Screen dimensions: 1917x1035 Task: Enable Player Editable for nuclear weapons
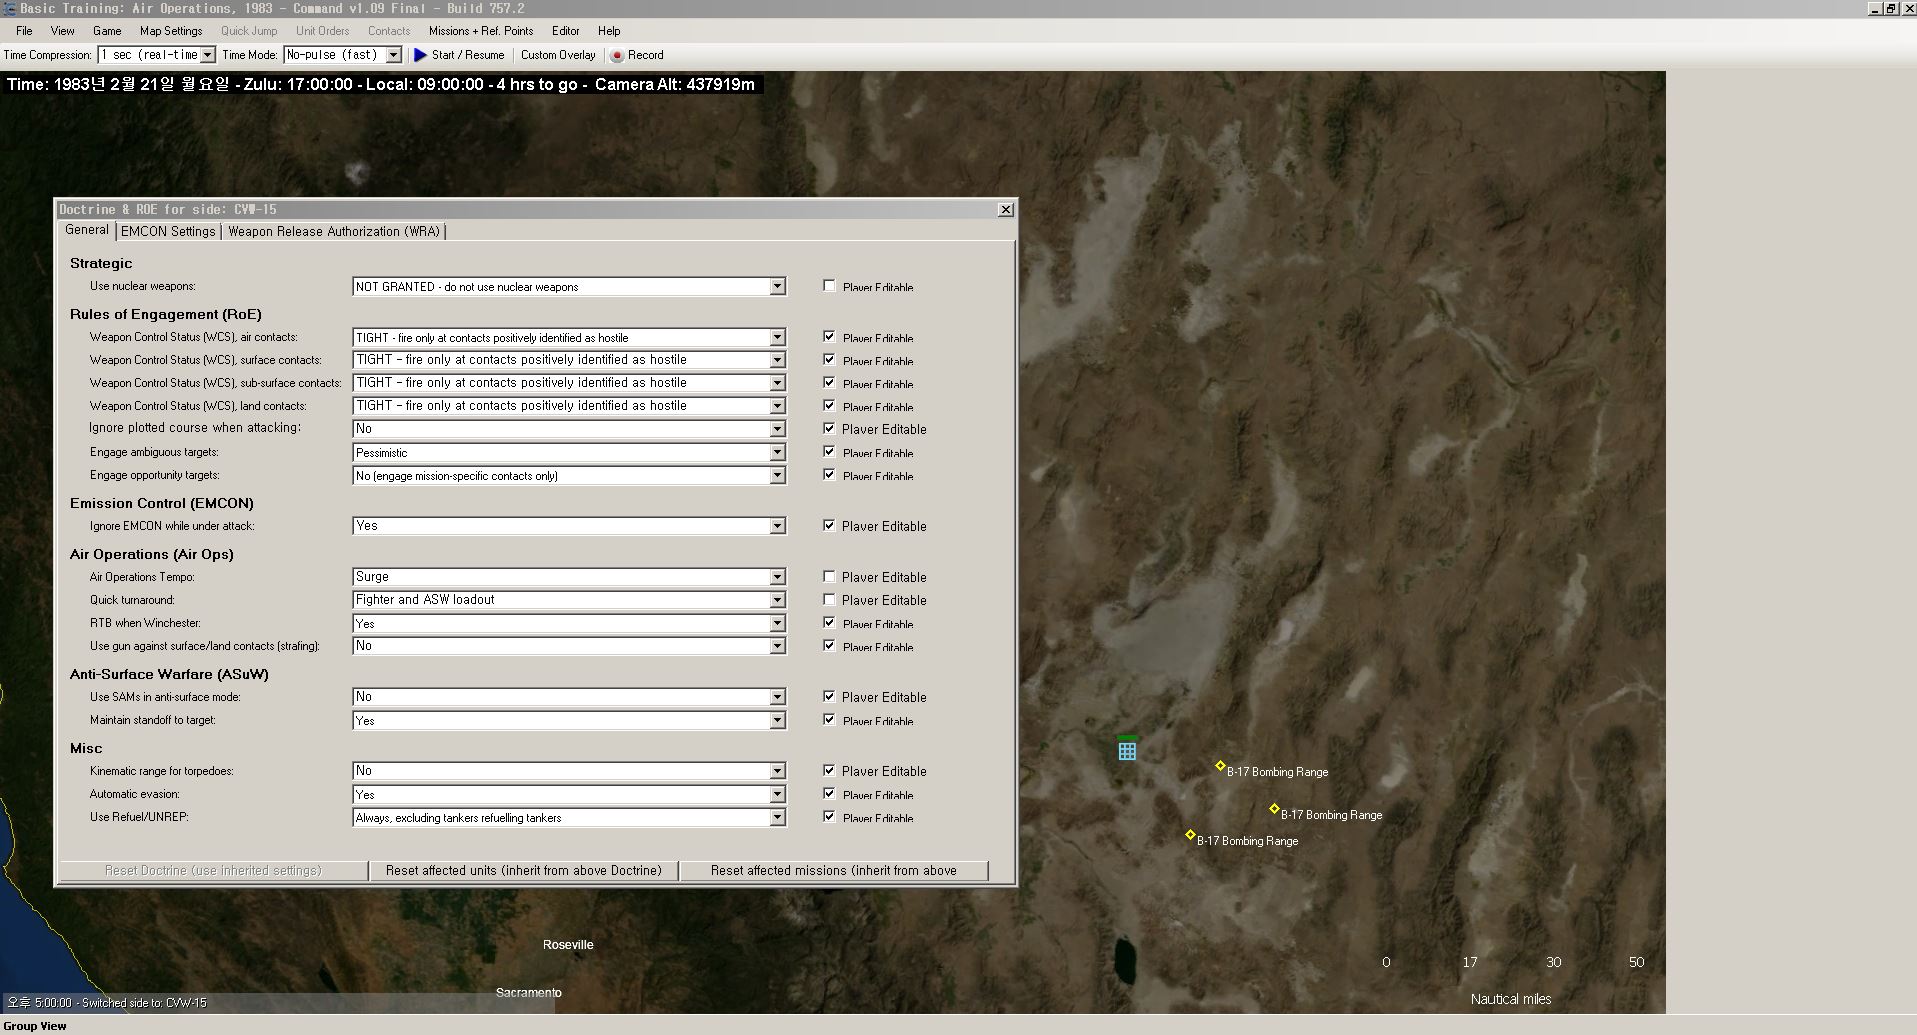[829, 286]
